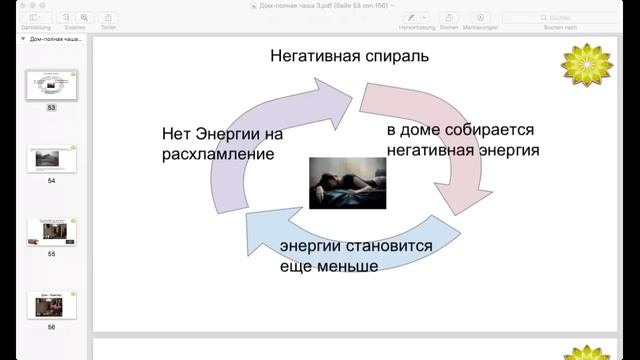This screenshot has width=640, height=360.
Task: Click the text Нет Энергии на расхламление
Action: (x=222, y=144)
